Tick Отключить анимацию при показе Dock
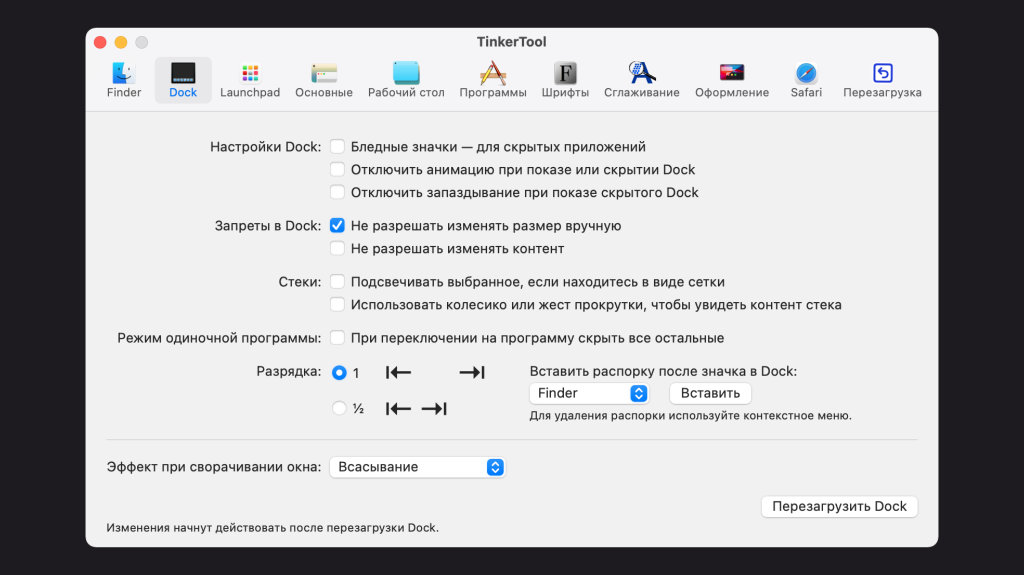The height and width of the screenshot is (575, 1024). (x=338, y=170)
